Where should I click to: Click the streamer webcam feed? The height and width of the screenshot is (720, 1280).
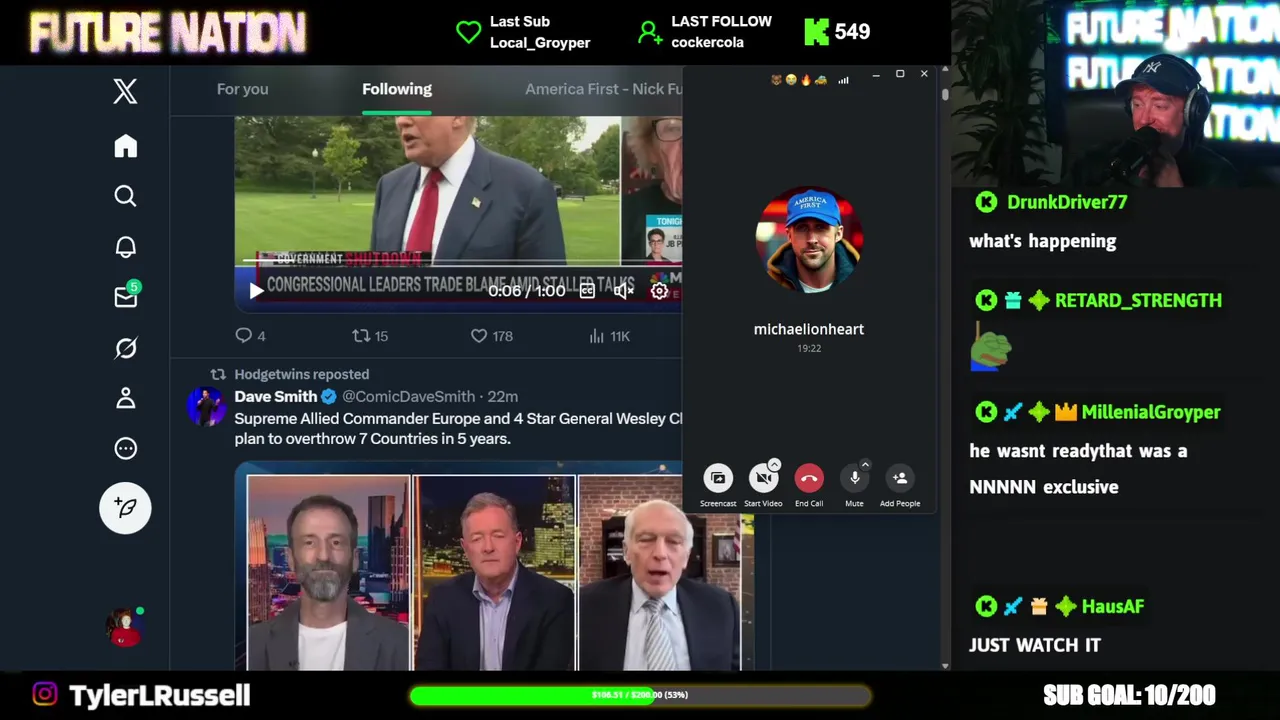(x=1115, y=93)
